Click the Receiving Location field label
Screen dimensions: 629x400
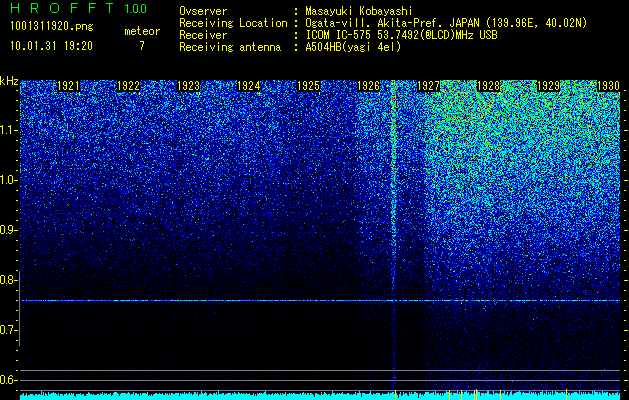click(233, 23)
